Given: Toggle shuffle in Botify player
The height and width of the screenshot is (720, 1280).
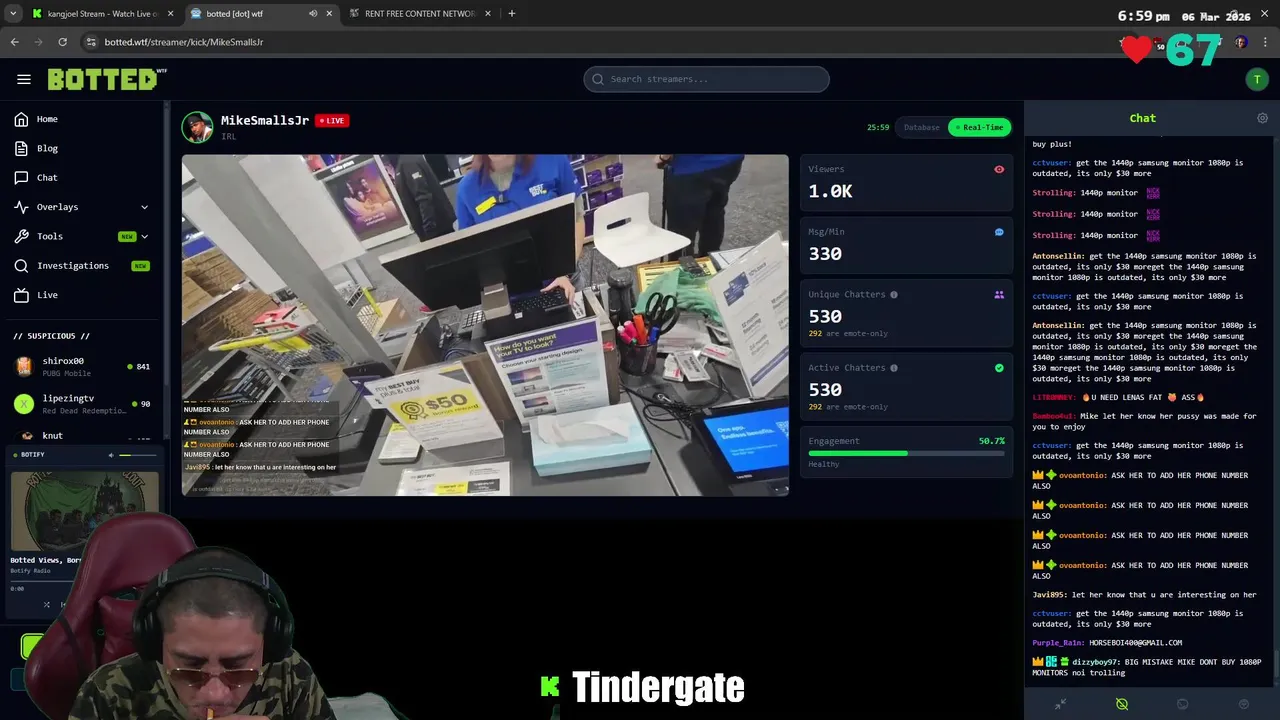Looking at the screenshot, I should pos(46,604).
